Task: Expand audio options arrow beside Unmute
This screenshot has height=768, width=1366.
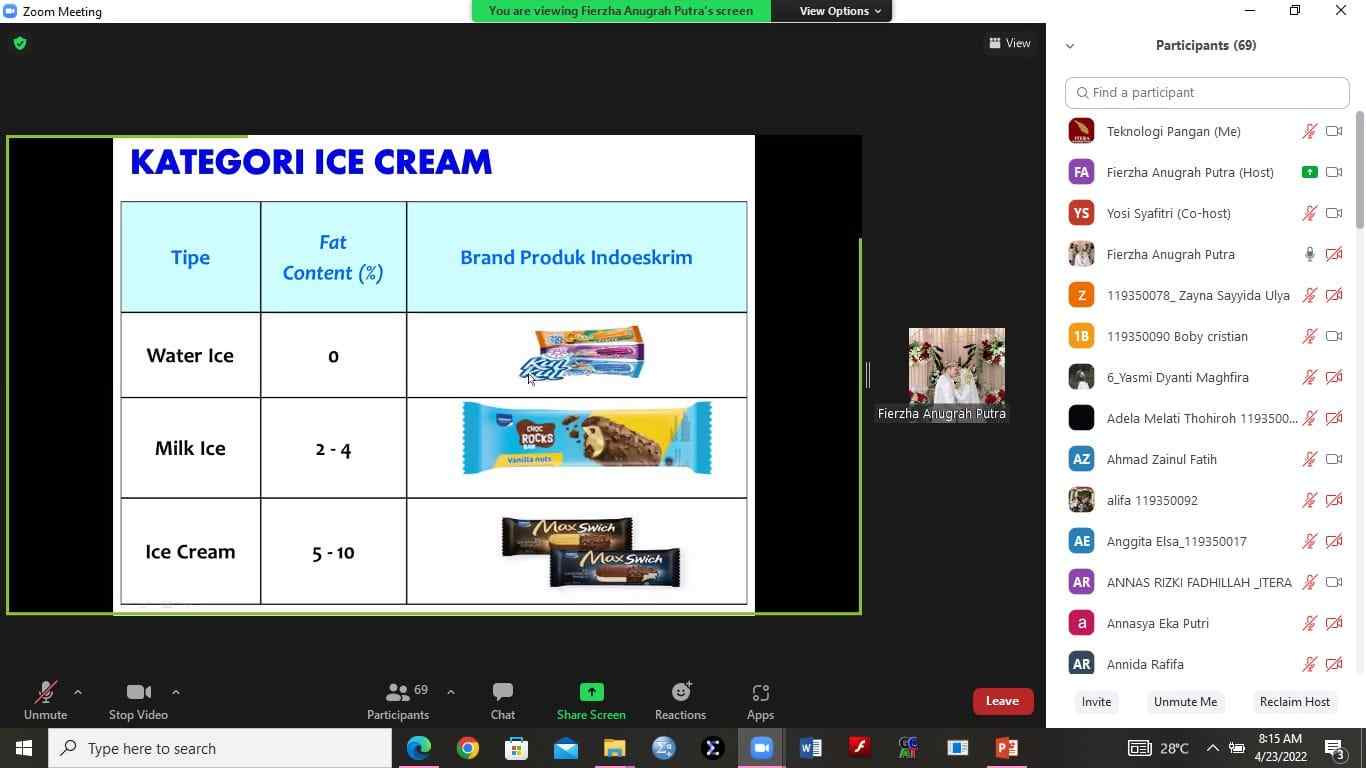Action: point(78,692)
